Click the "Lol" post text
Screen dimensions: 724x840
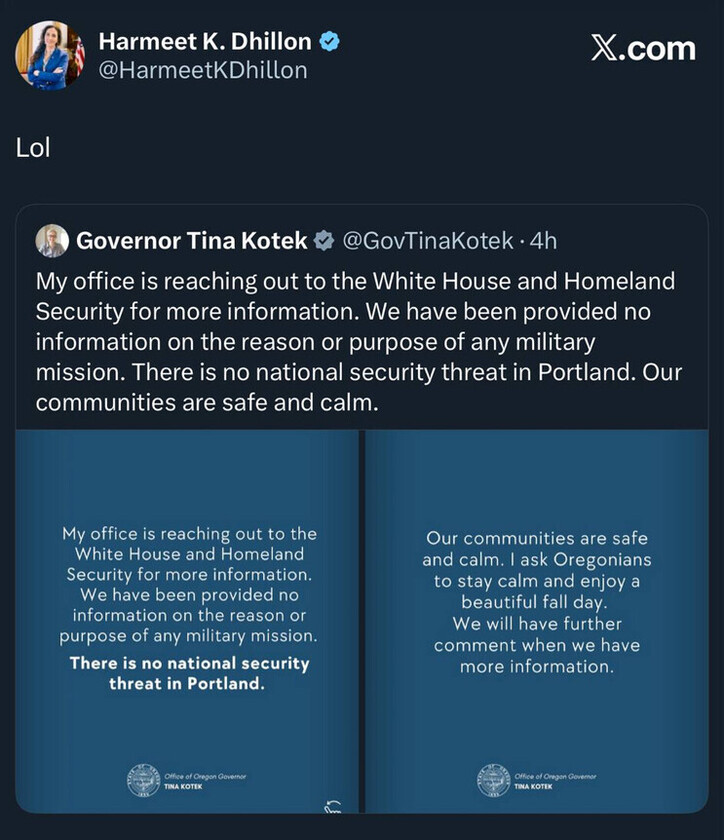[x=33, y=147]
